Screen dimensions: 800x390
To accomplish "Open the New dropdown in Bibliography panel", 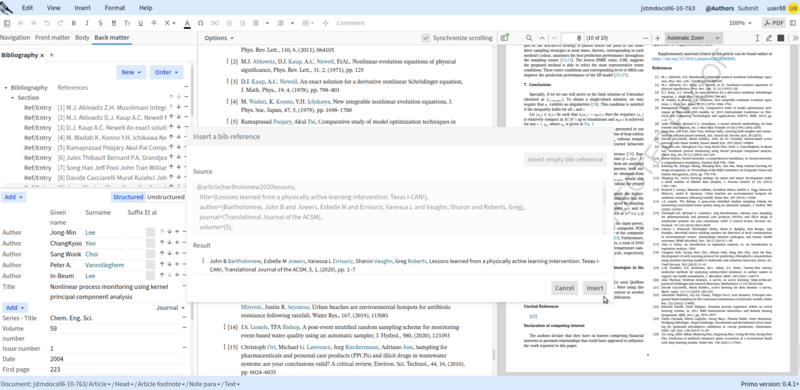I will pyautogui.click(x=131, y=72).
